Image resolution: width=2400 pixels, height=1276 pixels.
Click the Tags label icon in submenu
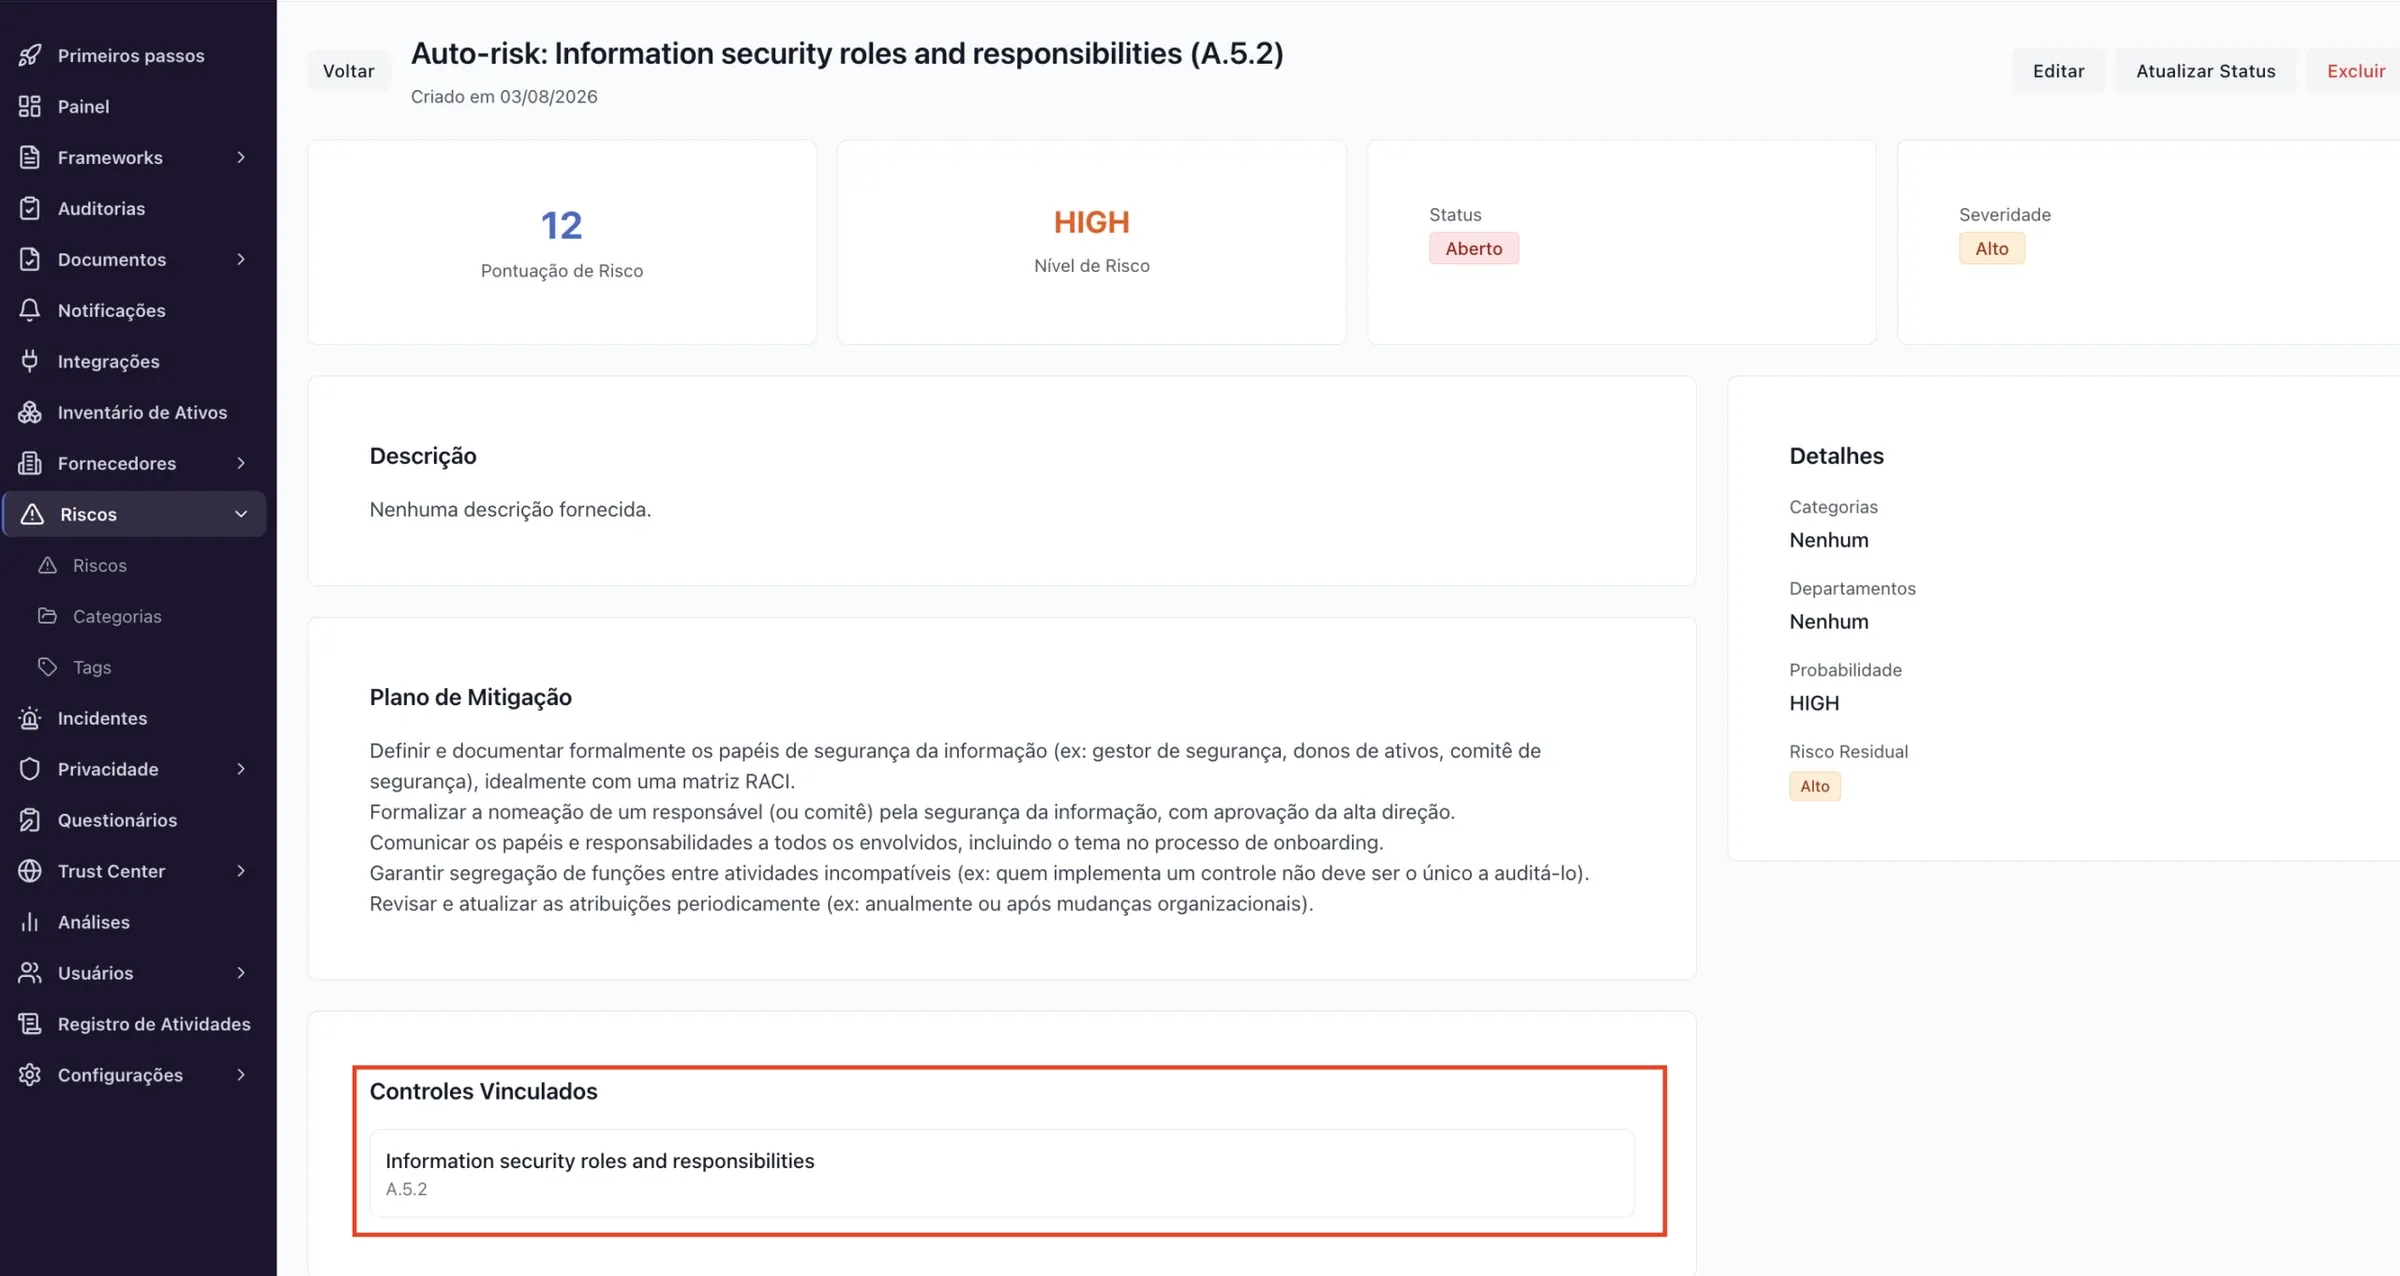[x=47, y=667]
